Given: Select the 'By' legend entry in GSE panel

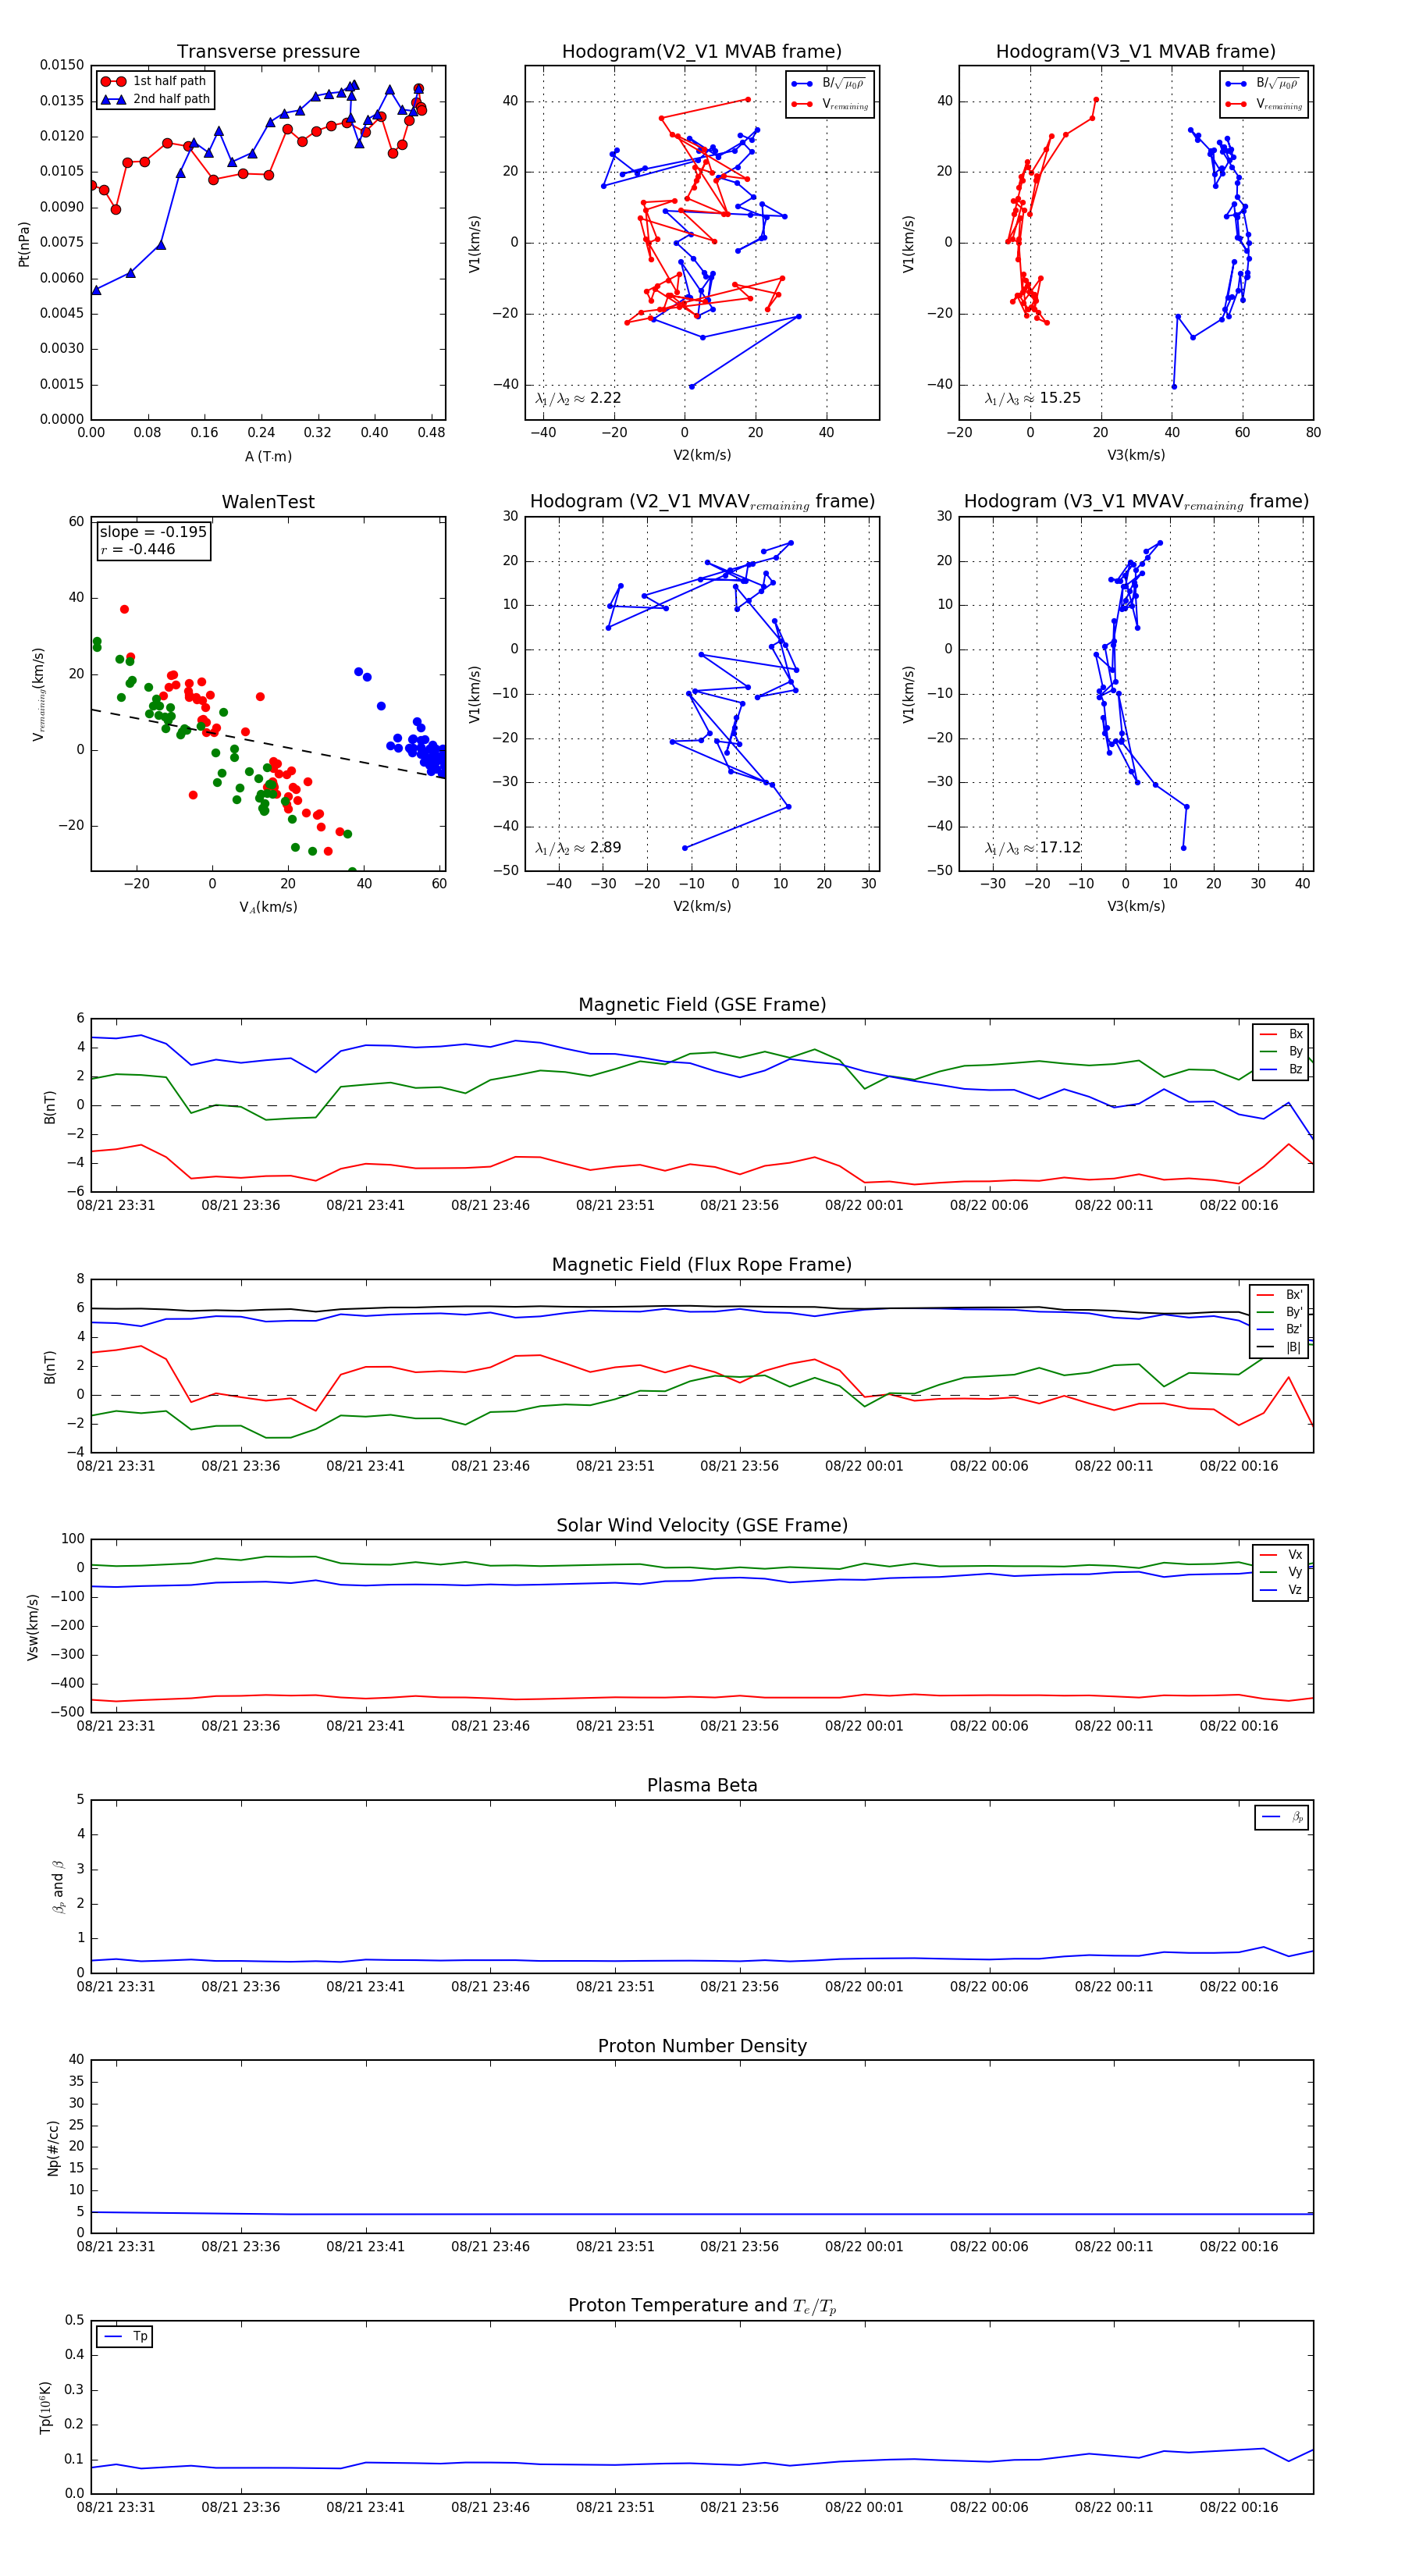Looking at the screenshot, I should [x=1281, y=1051].
